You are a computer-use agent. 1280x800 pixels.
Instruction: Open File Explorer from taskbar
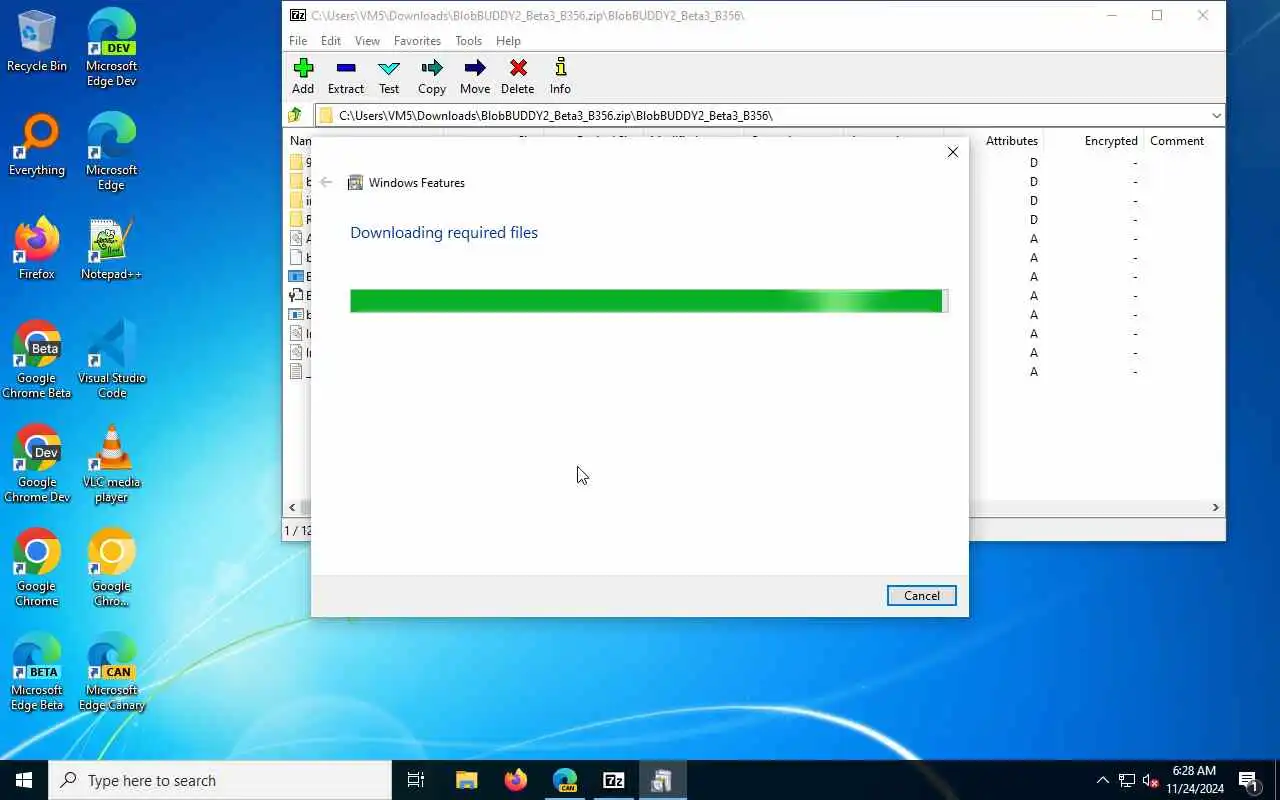point(466,780)
